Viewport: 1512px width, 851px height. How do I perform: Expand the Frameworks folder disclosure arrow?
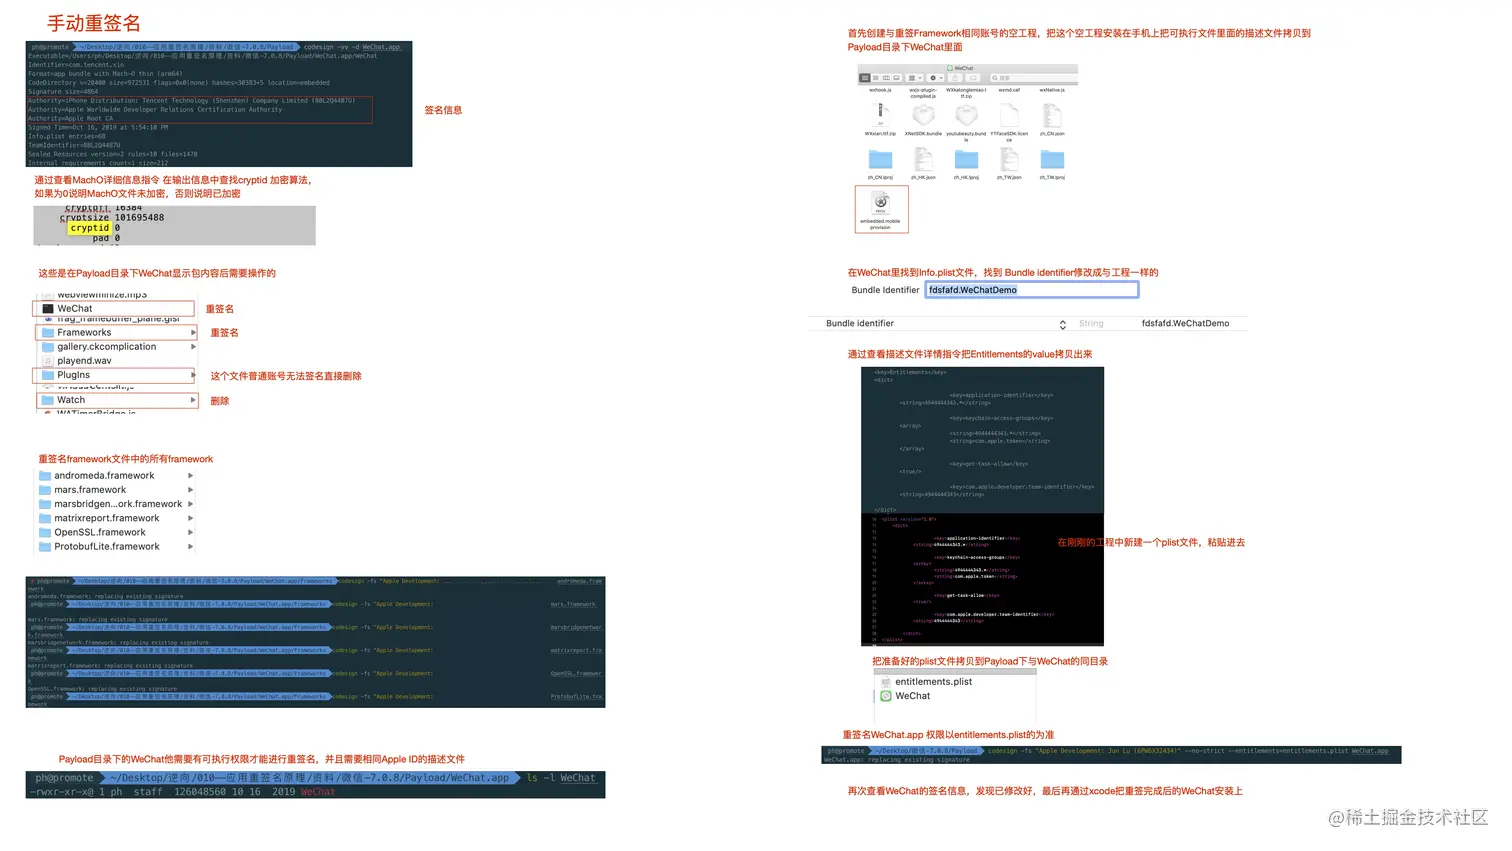pos(192,332)
